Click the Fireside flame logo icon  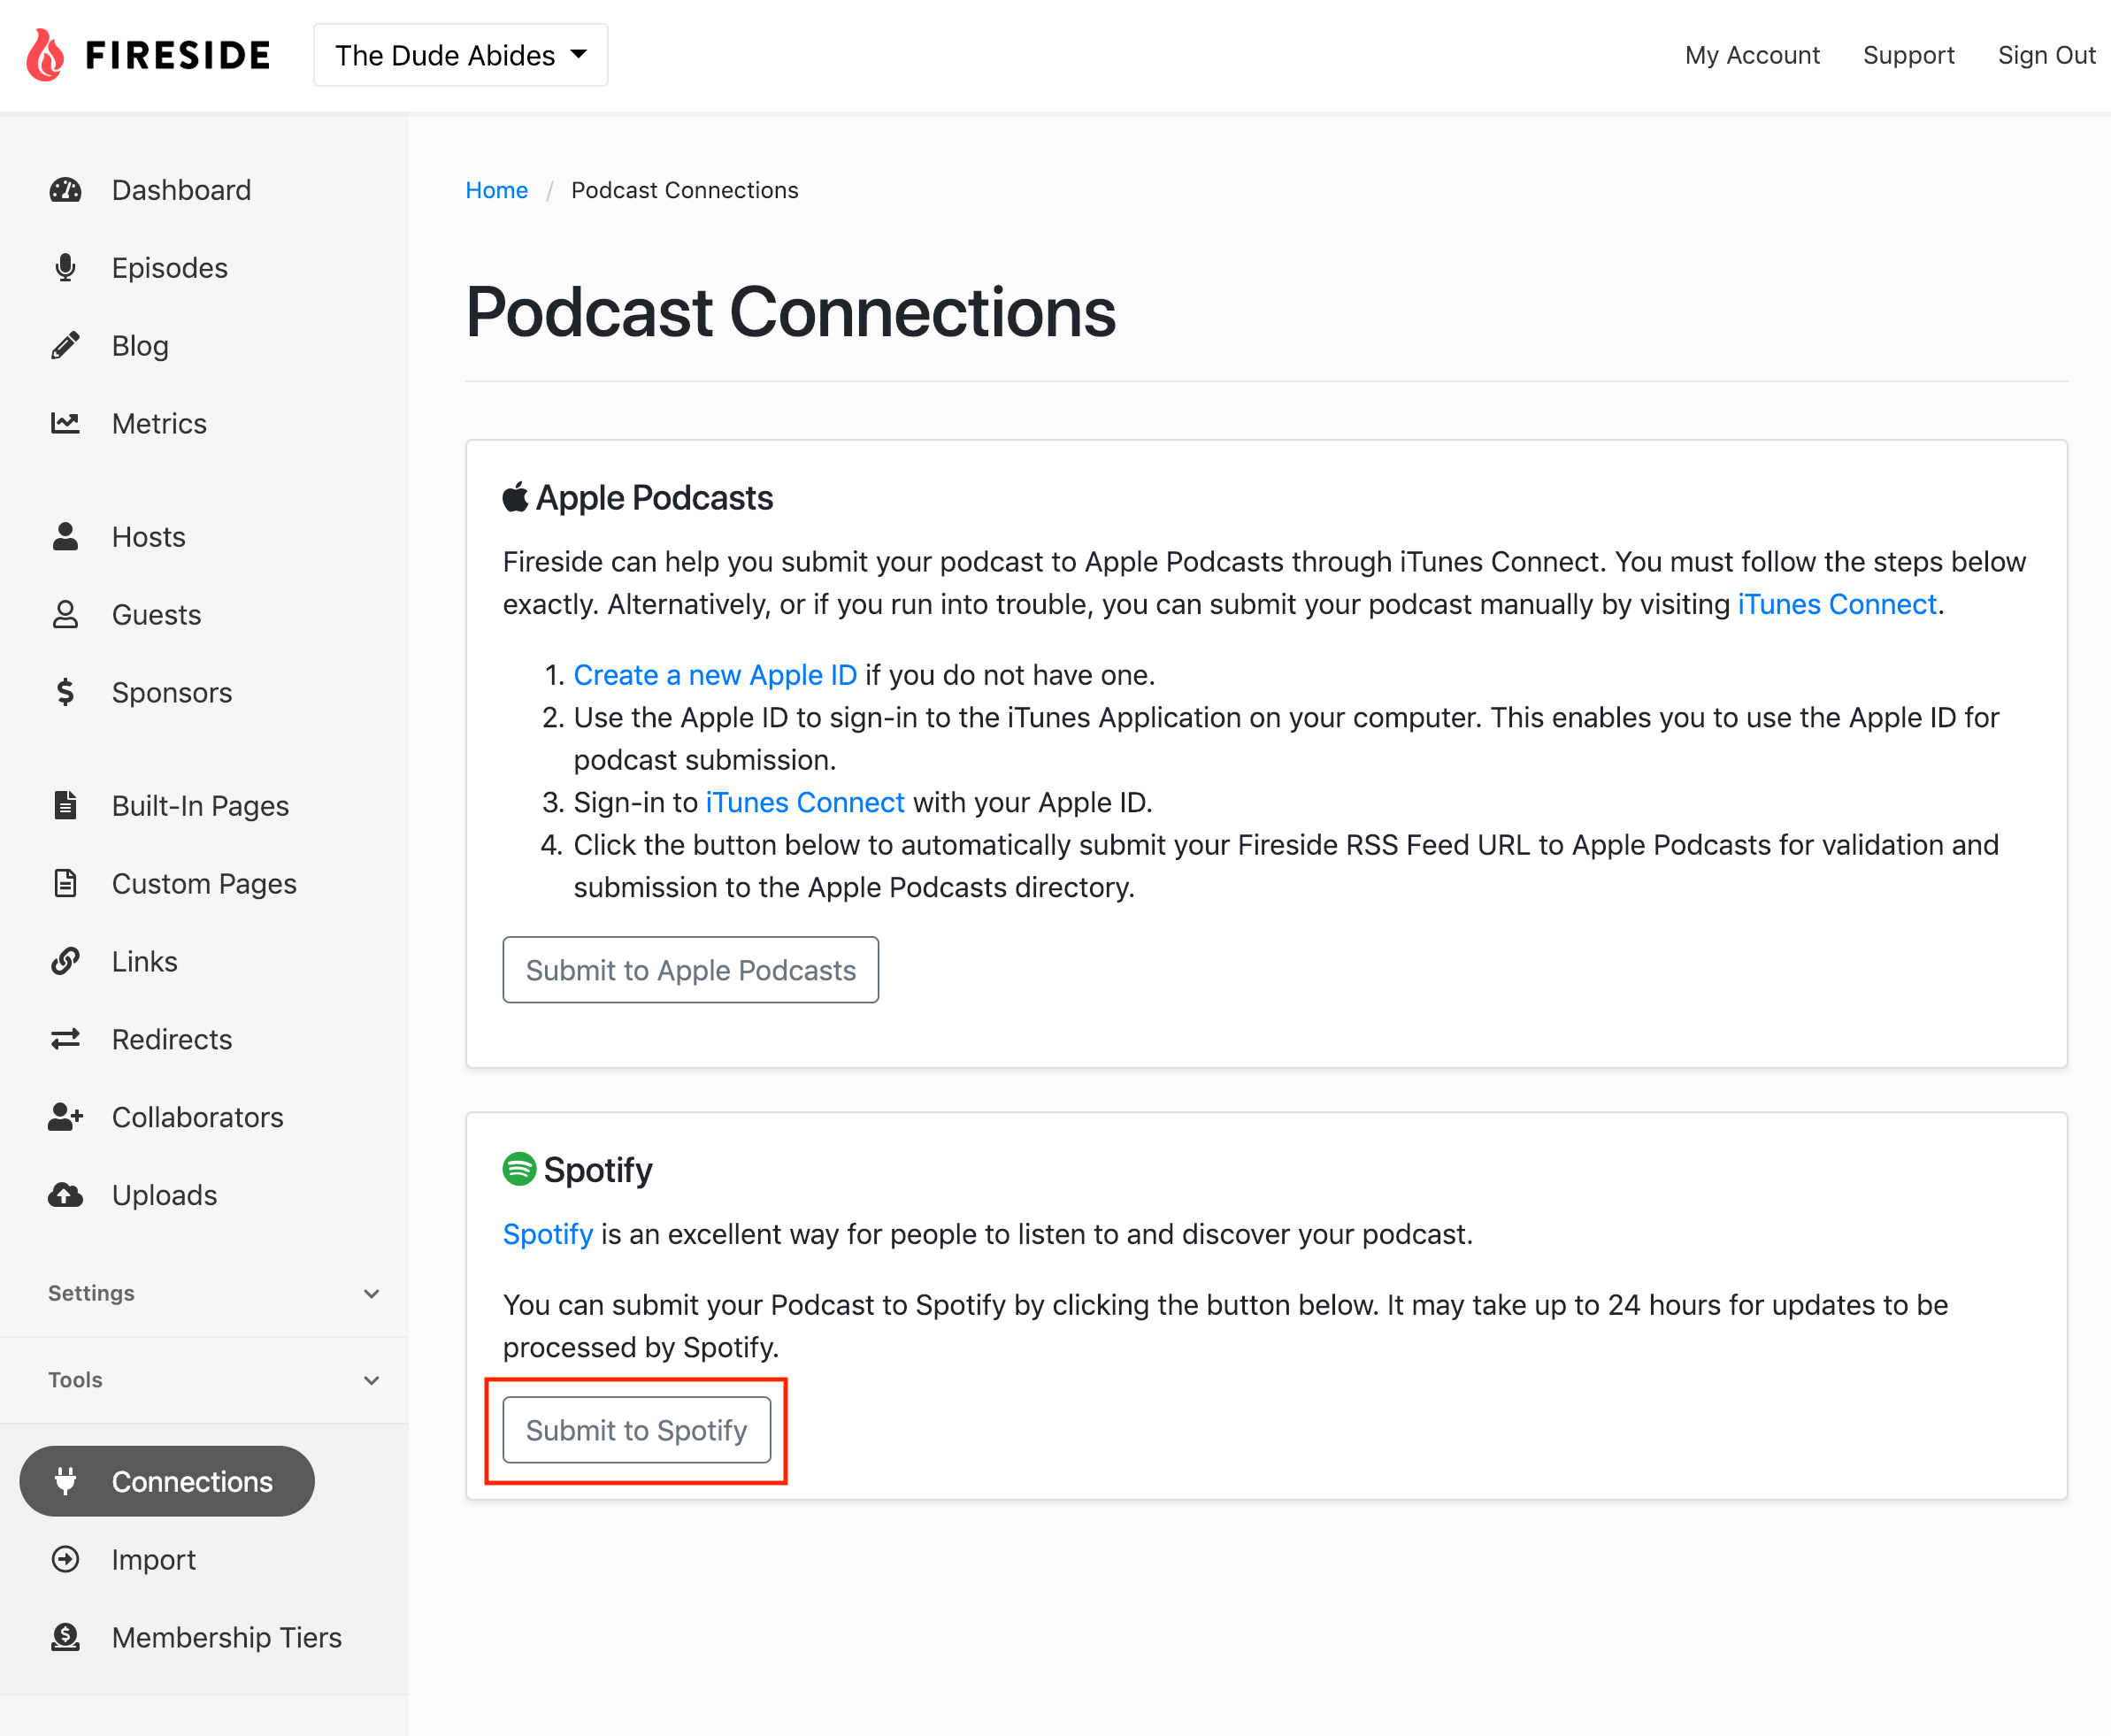[x=45, y=55]
